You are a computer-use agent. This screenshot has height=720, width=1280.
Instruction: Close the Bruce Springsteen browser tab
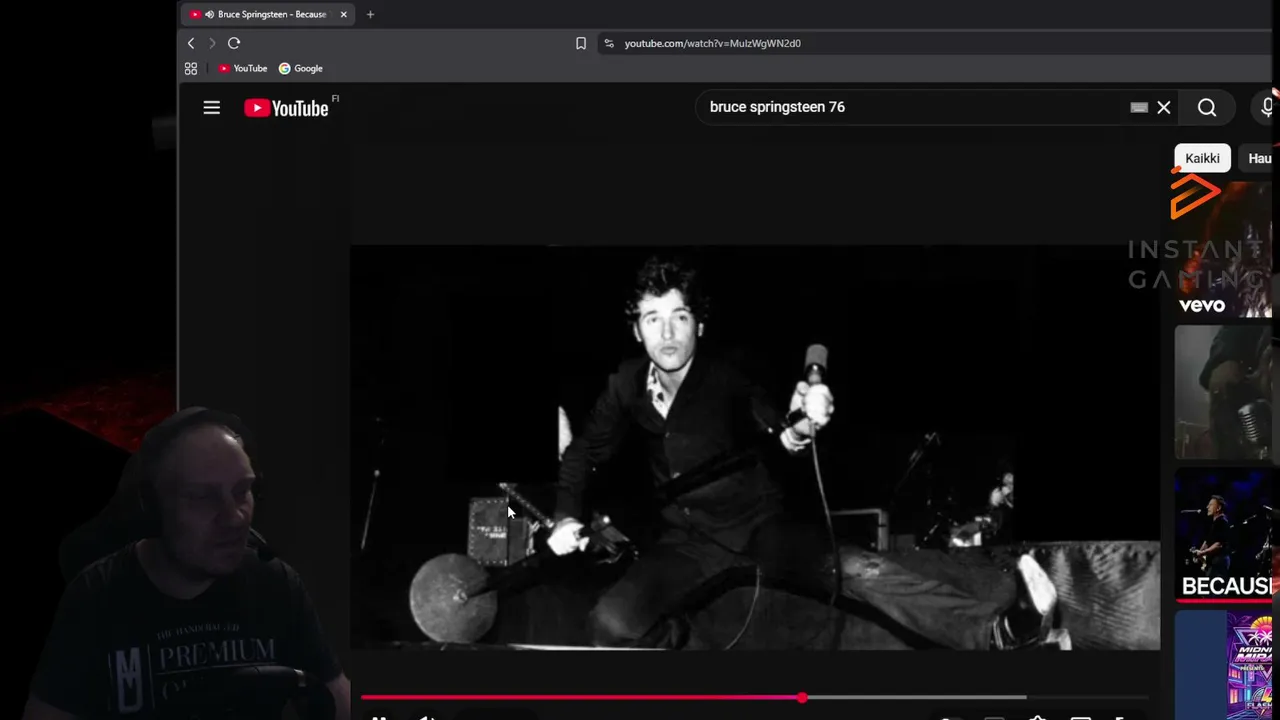[x=343, y=14]
